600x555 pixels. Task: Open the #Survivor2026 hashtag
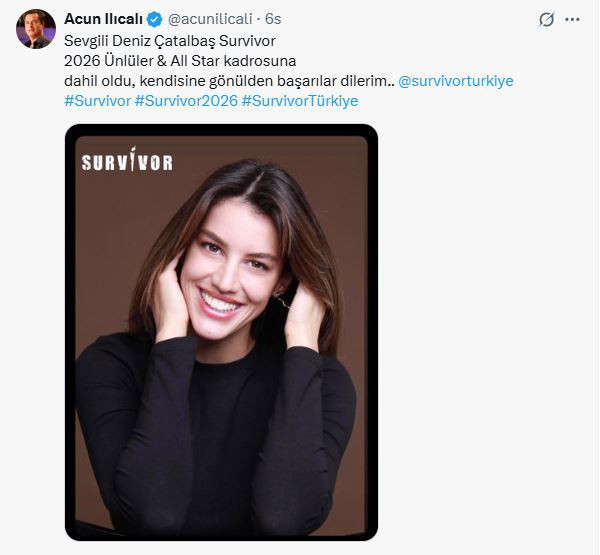tap(185, 101)
